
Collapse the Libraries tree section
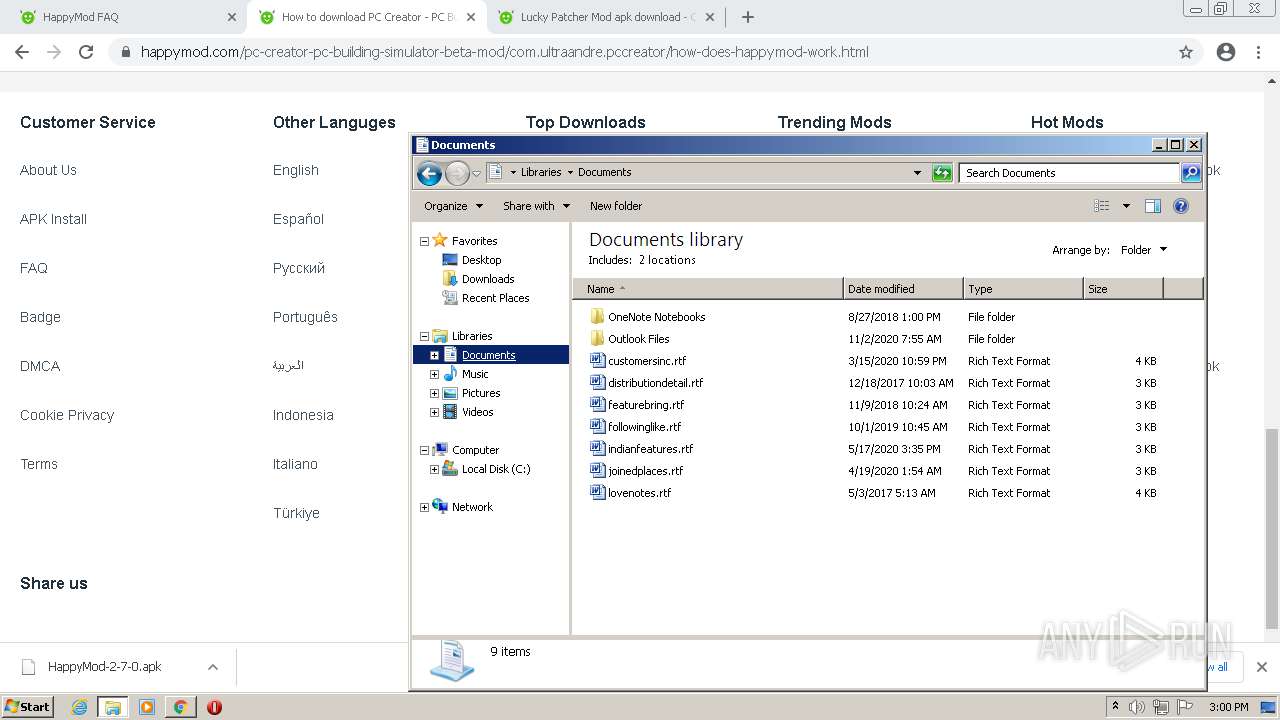424,336
